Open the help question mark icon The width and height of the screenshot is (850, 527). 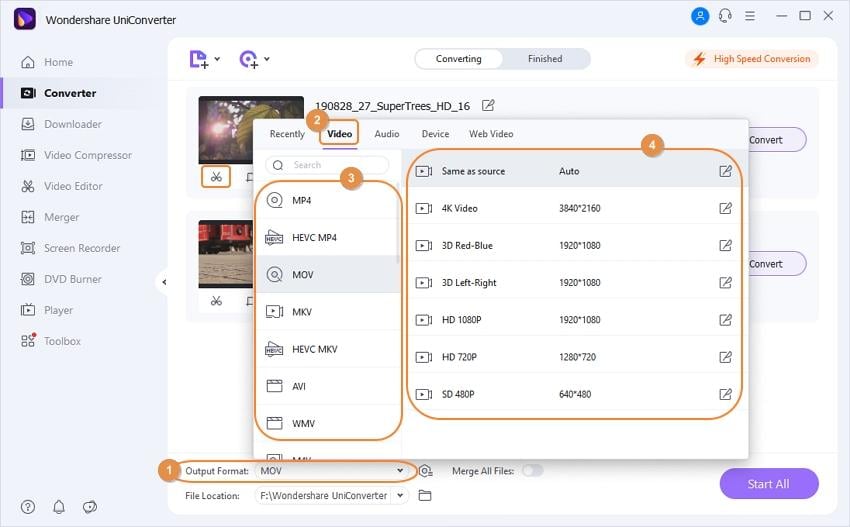click(28, 507)
